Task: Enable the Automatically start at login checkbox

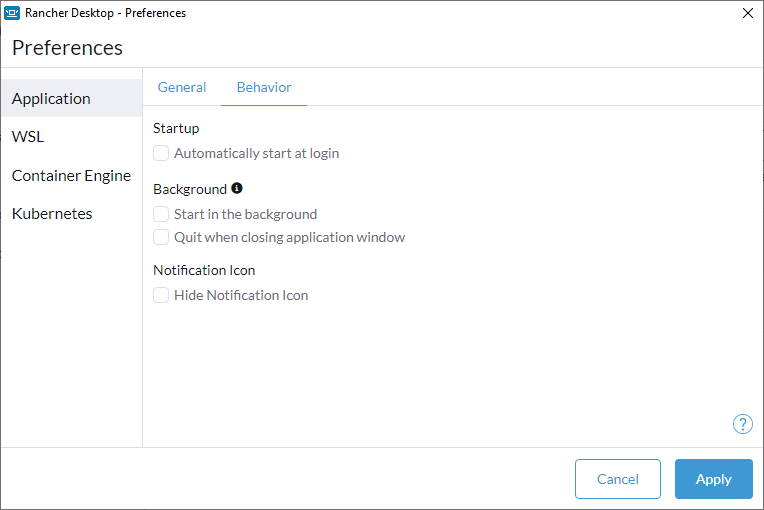Action: 161,153
